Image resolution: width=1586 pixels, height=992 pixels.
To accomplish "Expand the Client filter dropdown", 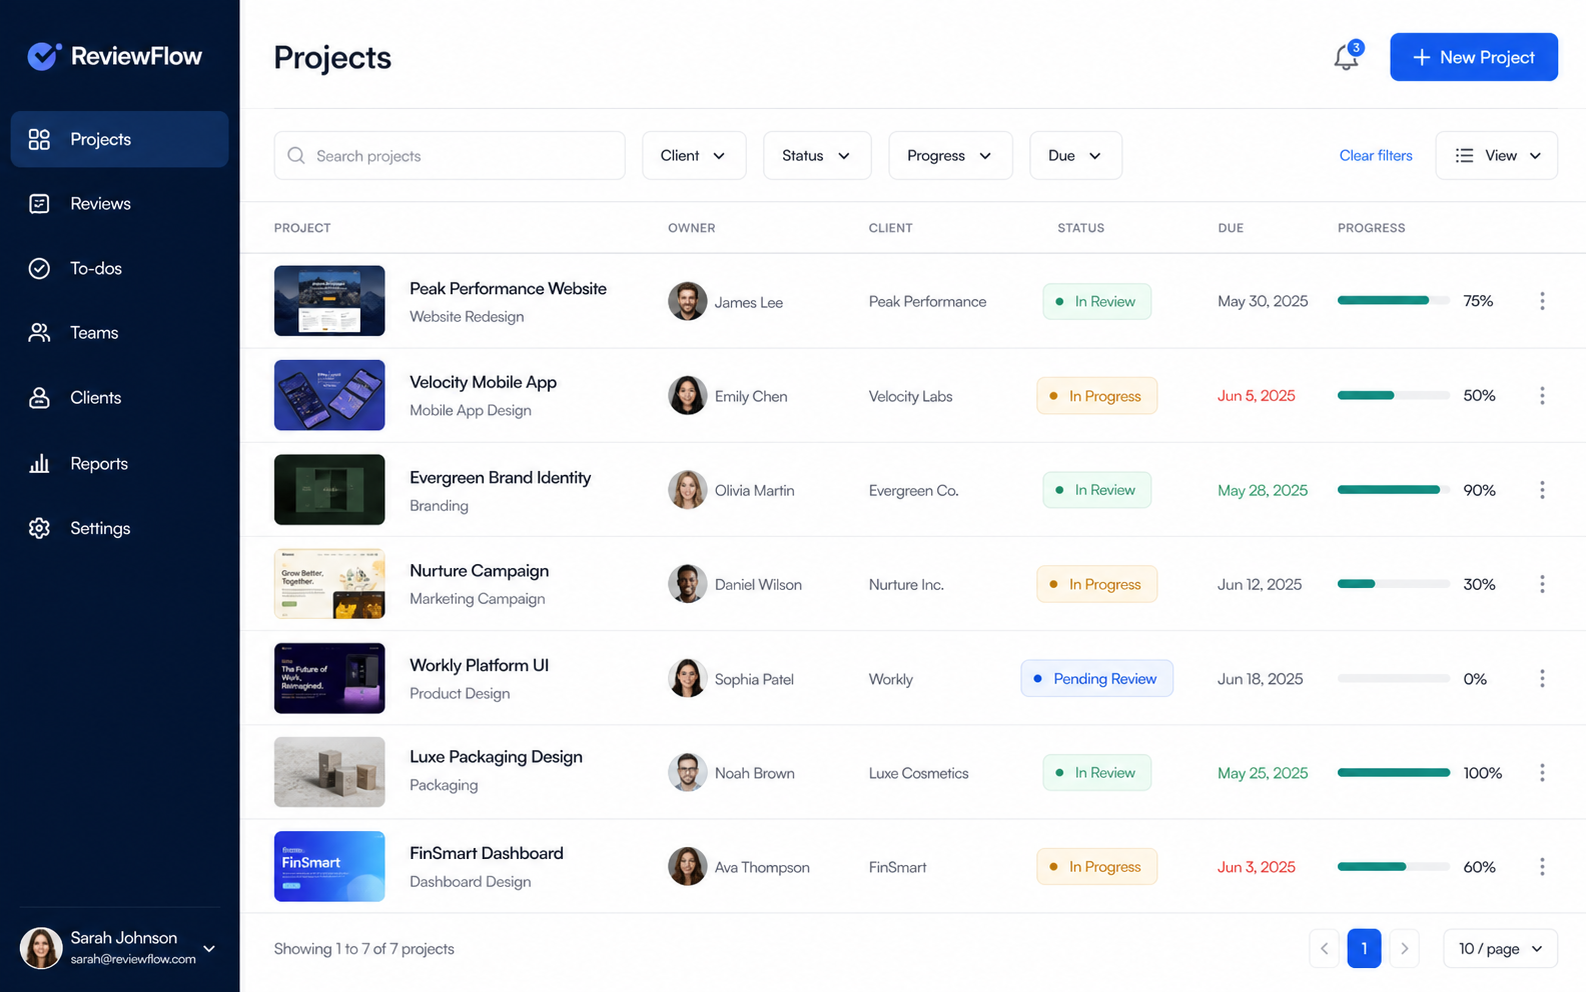I will (x=694, y=155).
